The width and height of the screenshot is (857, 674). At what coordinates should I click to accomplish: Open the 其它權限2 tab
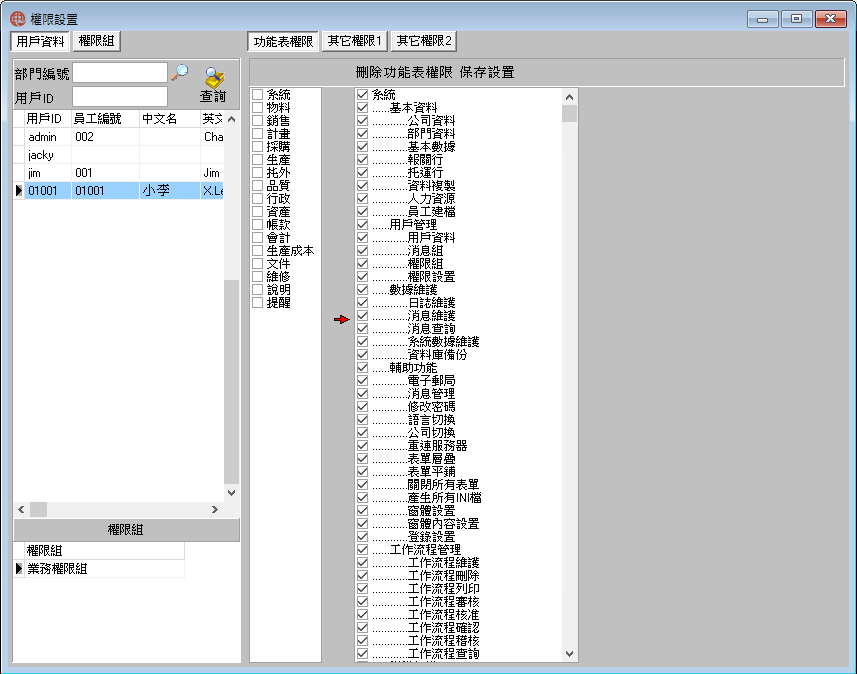point(424,41)
